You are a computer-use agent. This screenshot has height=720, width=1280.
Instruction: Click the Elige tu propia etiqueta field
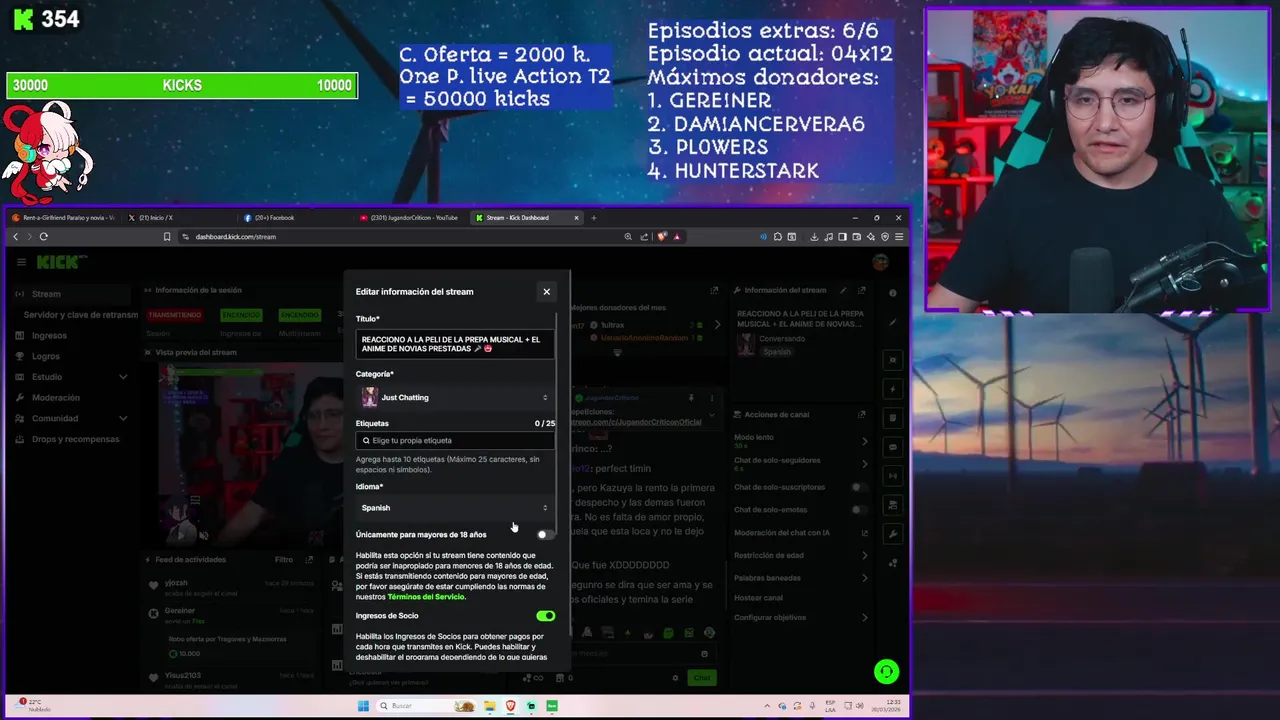[454, 440]
